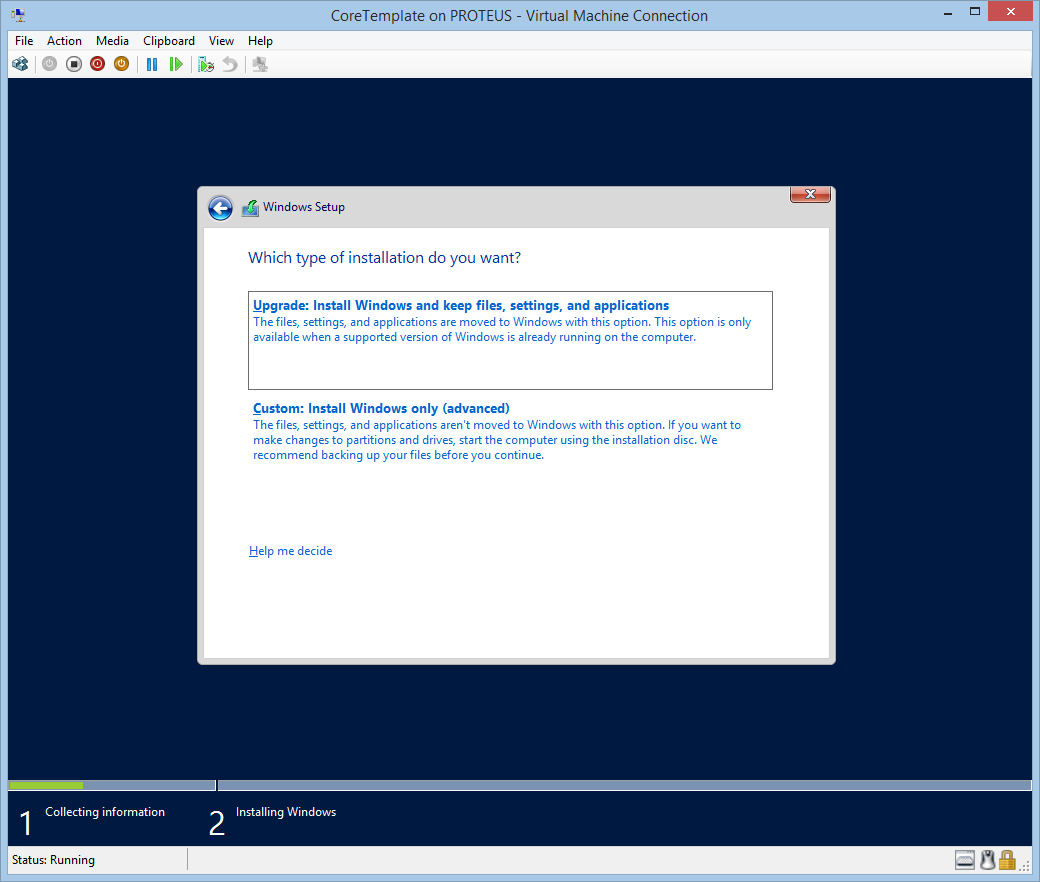Open the Action menu
Image resolution: width=1040 pixels, height=882 pixels.
64,41
